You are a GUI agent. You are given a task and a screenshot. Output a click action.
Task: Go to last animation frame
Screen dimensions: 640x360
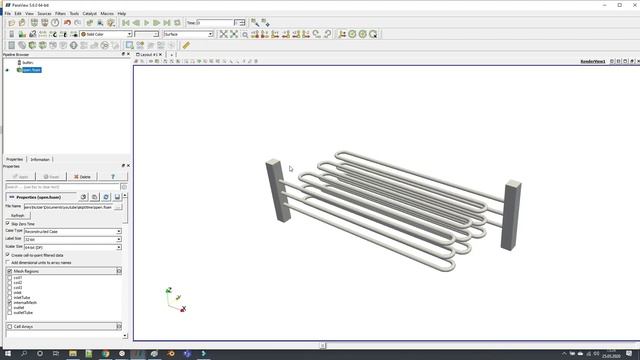[167, 23]
